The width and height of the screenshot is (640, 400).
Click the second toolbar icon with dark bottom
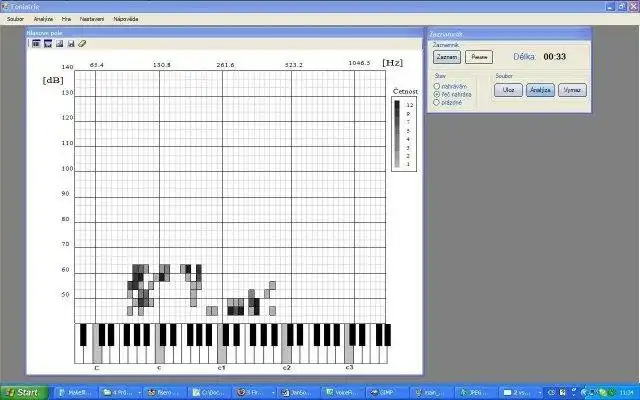click(x=48, y=44)
